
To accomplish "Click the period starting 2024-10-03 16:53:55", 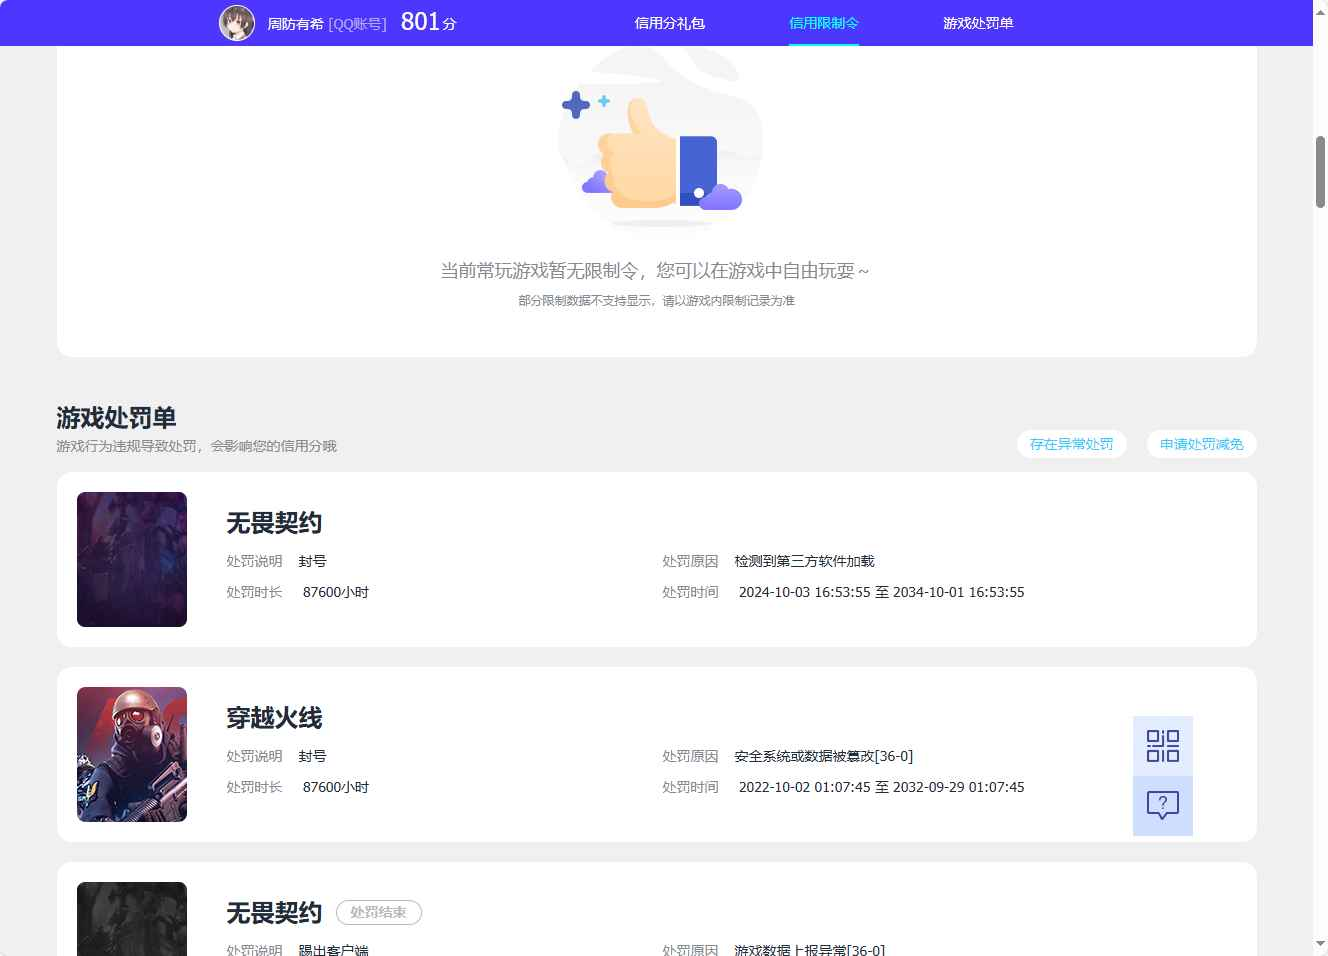I will pyautogui.click(x=881, y=592).
